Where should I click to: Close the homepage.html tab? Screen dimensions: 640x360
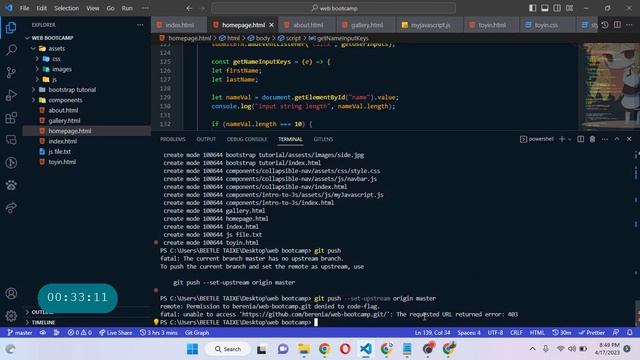pos(271,25)
